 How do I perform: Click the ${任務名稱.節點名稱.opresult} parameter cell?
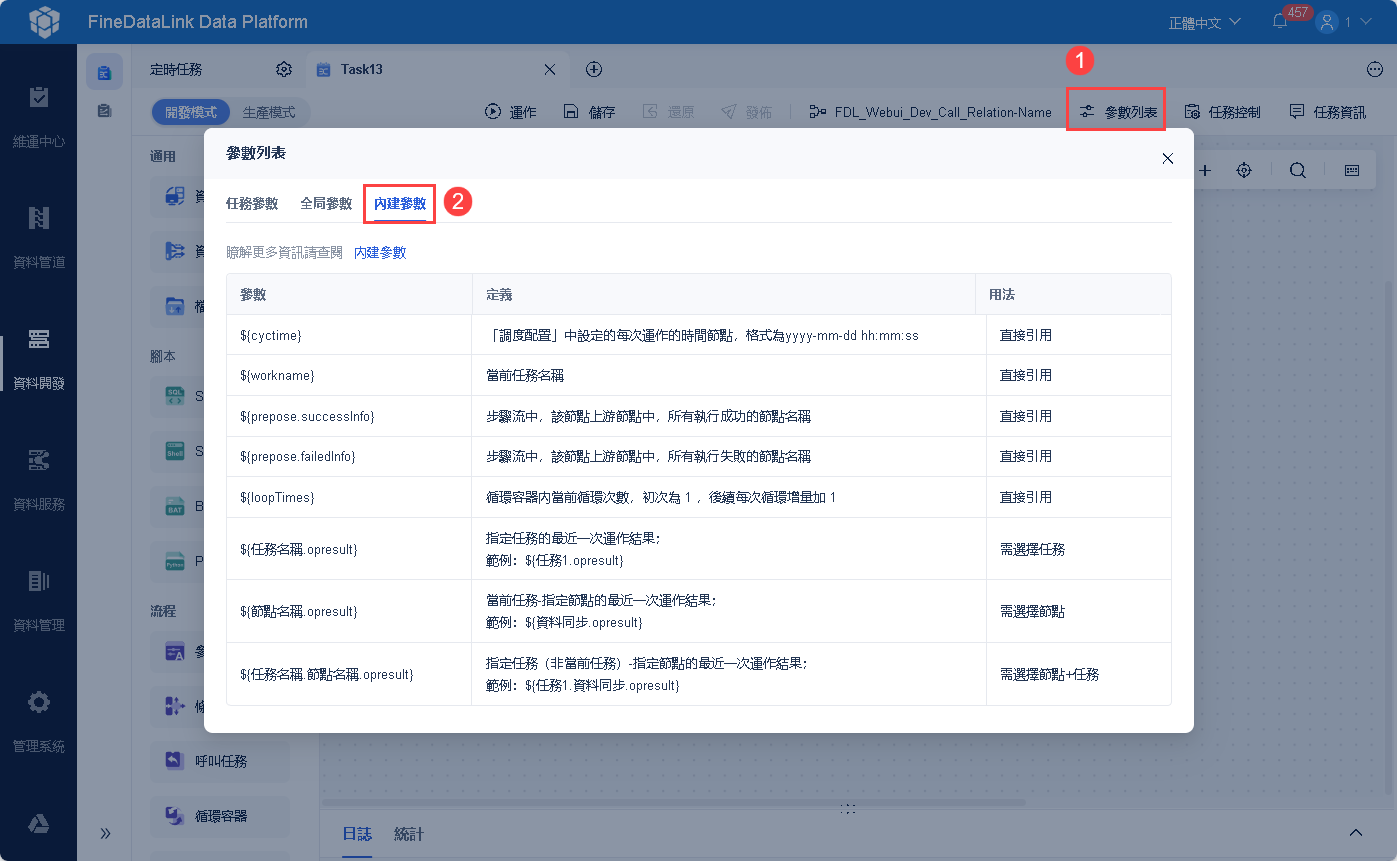349,674
